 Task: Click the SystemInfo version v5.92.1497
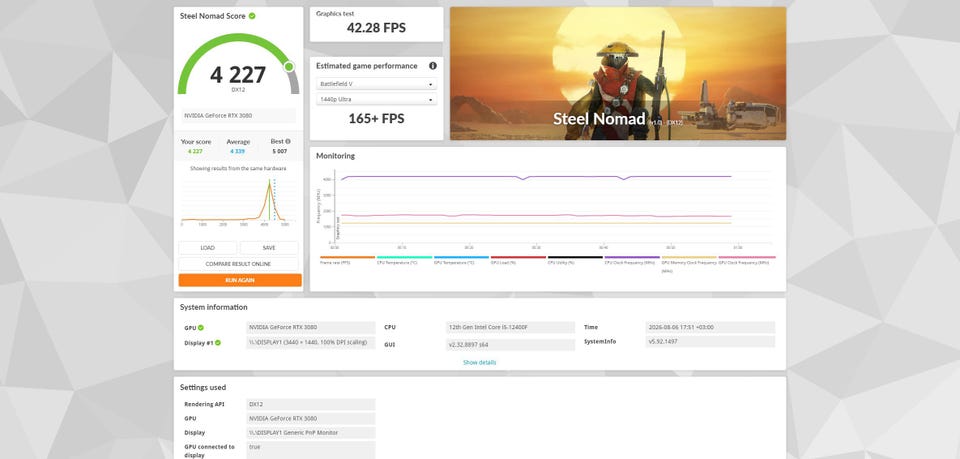tap(710, 341)
